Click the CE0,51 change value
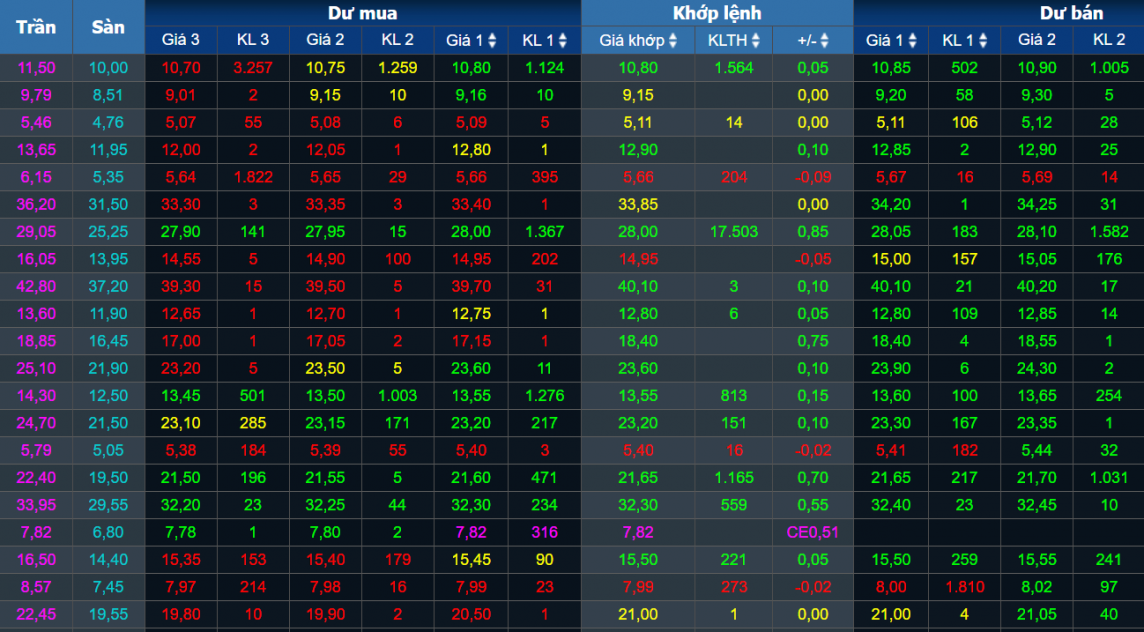Image resolution: width=1144 pixels, height=632 pixels. [x=812, y=532]
